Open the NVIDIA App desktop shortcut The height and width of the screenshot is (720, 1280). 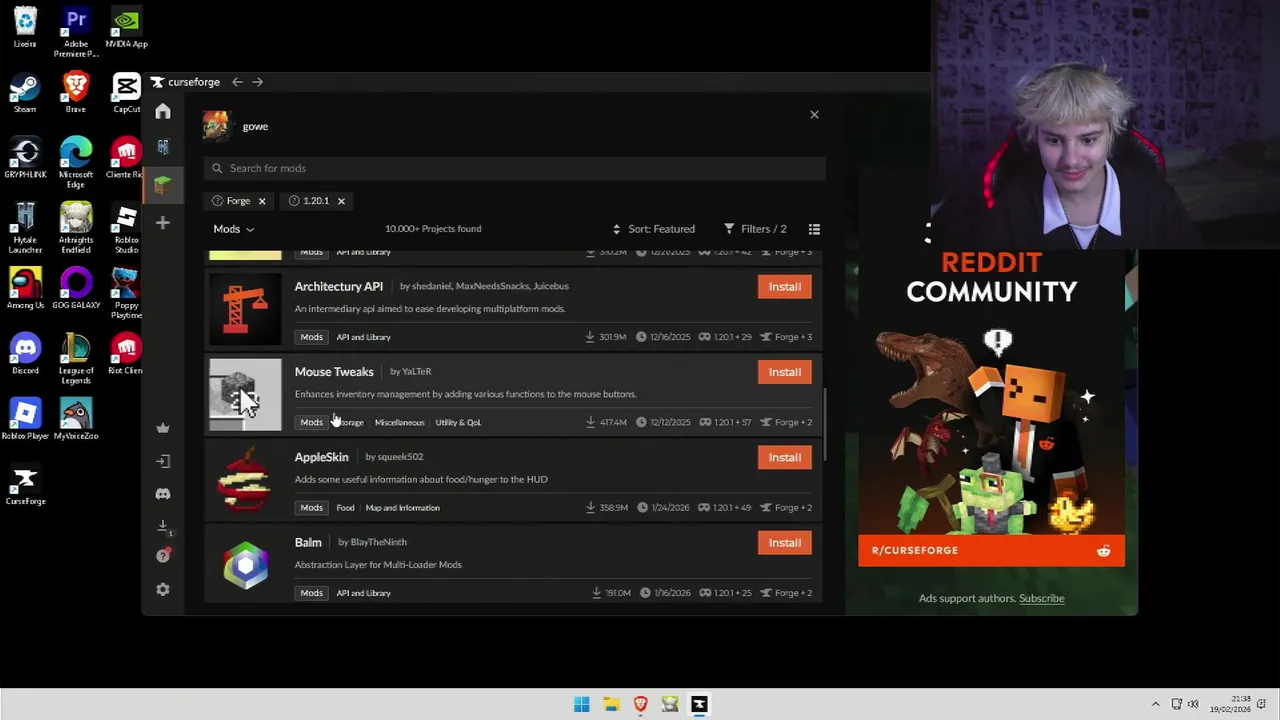click(x=126, y=28)
